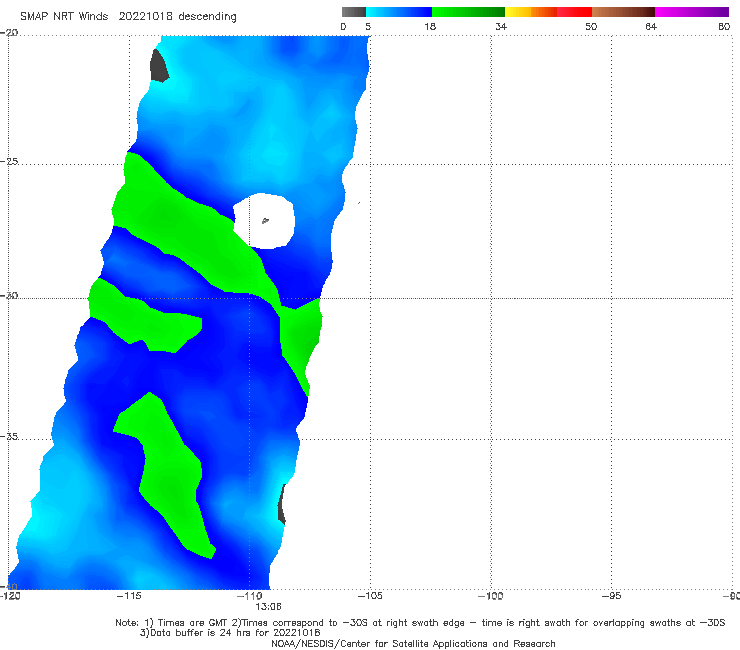This screenshot has height=650, width=740.
Task: Click the latitude axis label '-20'
Action: (9, 33)
